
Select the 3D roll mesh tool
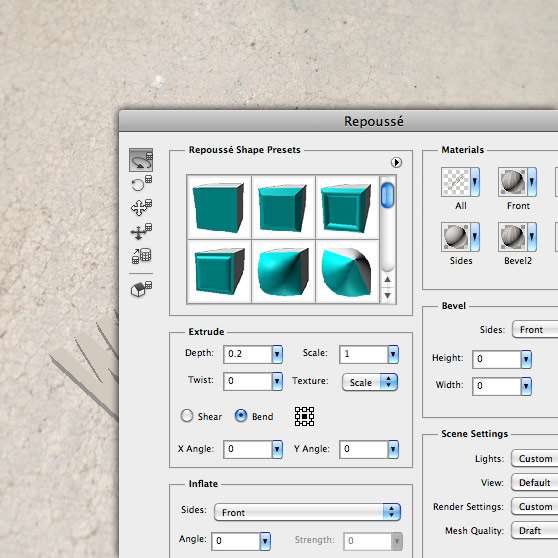(x=141, y=184)
